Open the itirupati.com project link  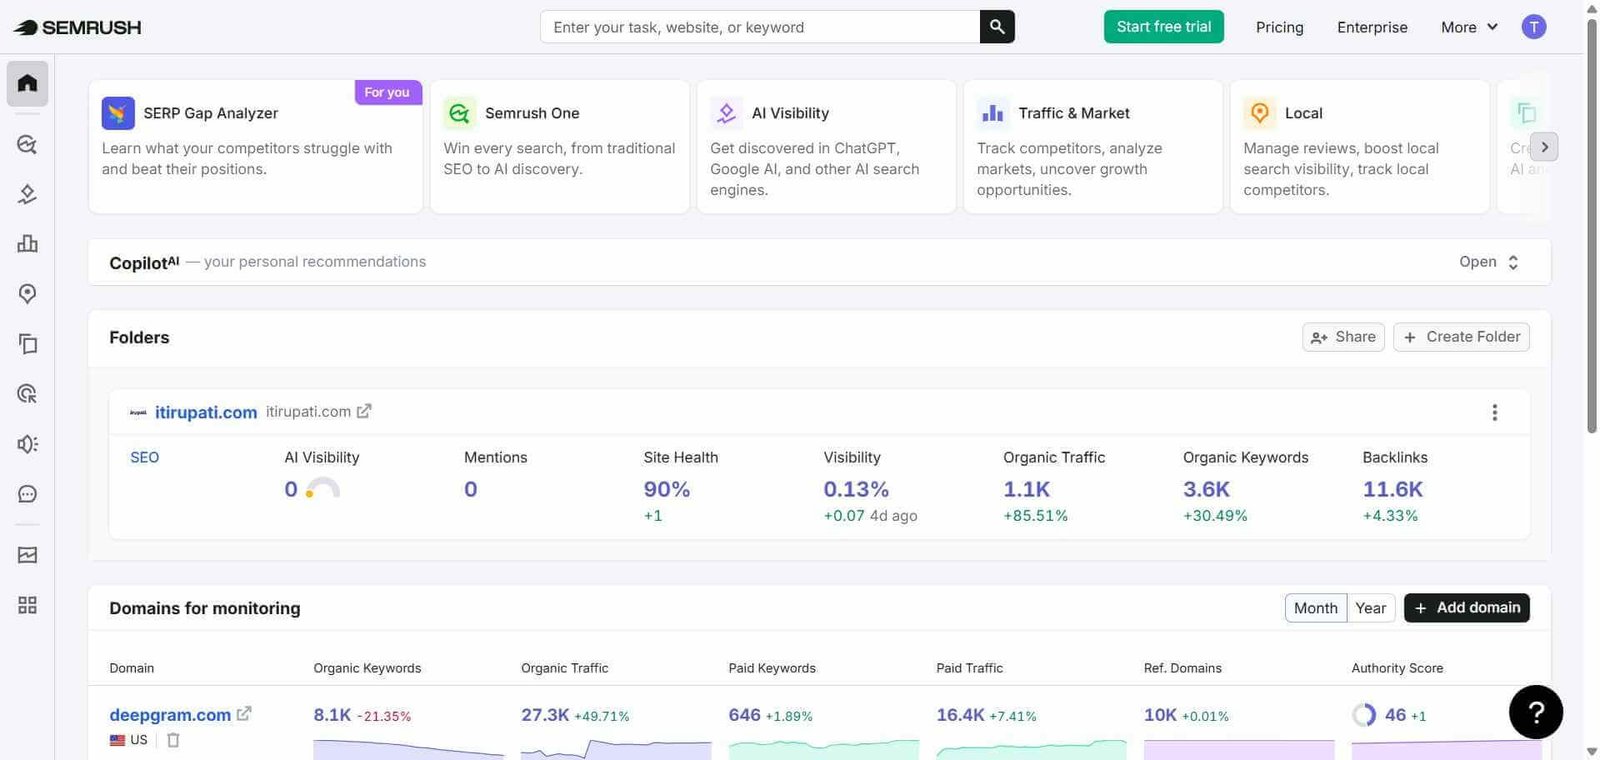(x=206, y=412)
